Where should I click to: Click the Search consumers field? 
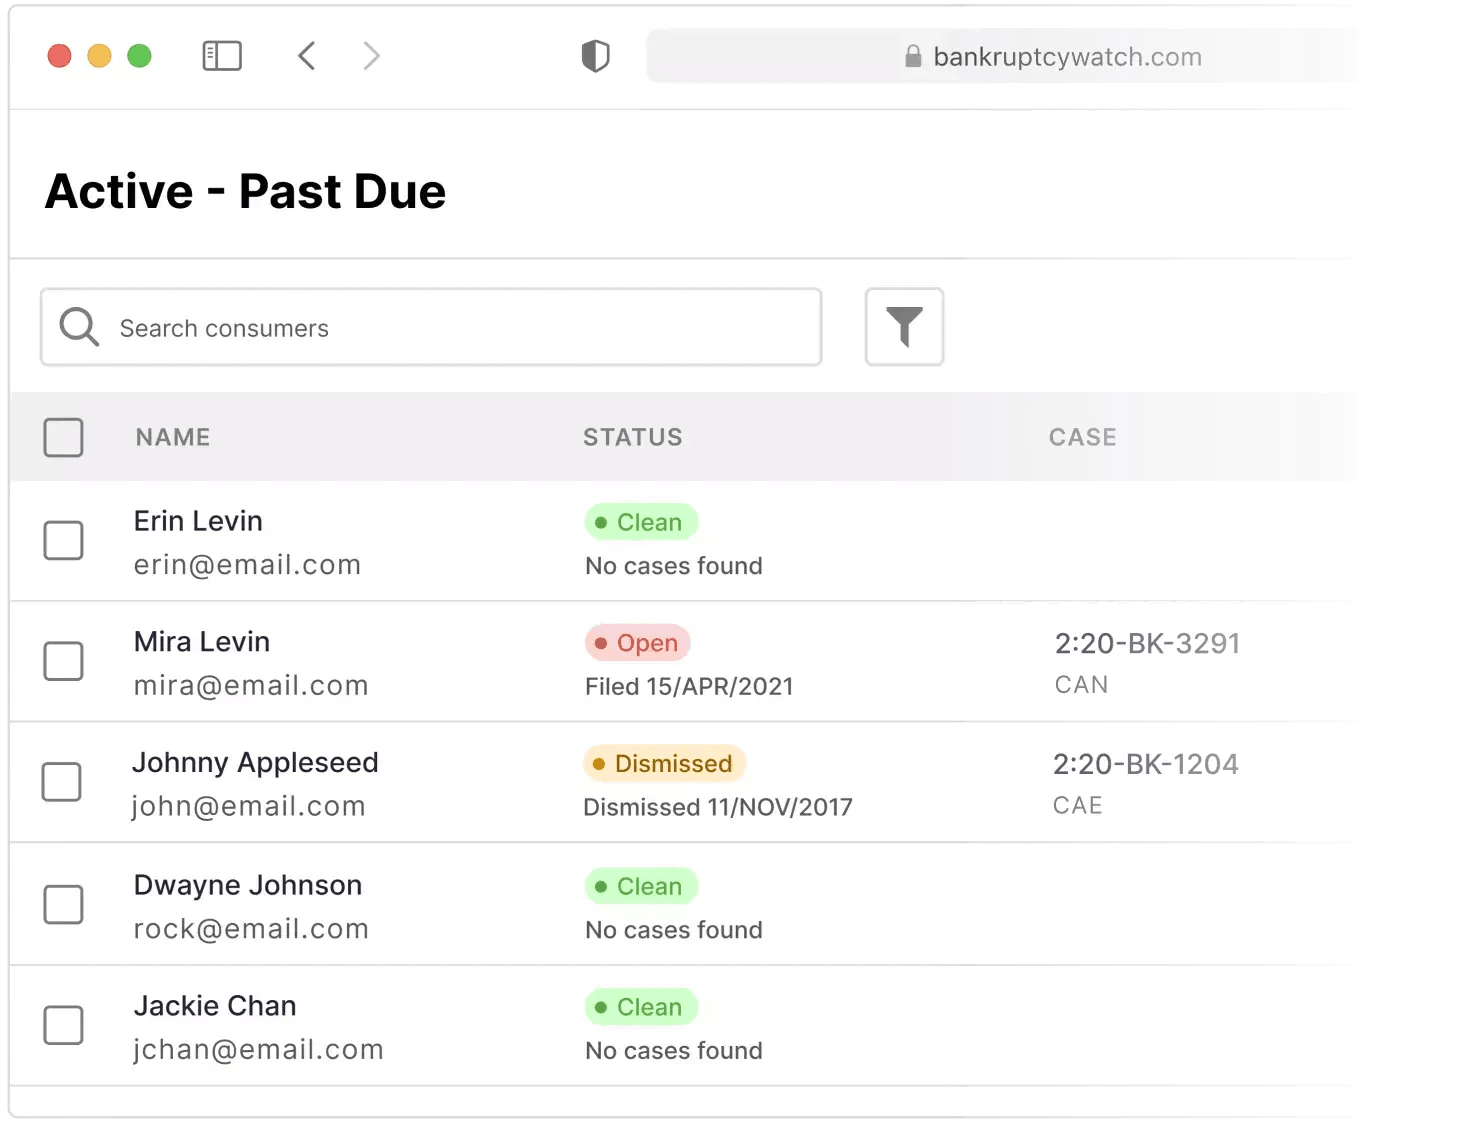460,328
